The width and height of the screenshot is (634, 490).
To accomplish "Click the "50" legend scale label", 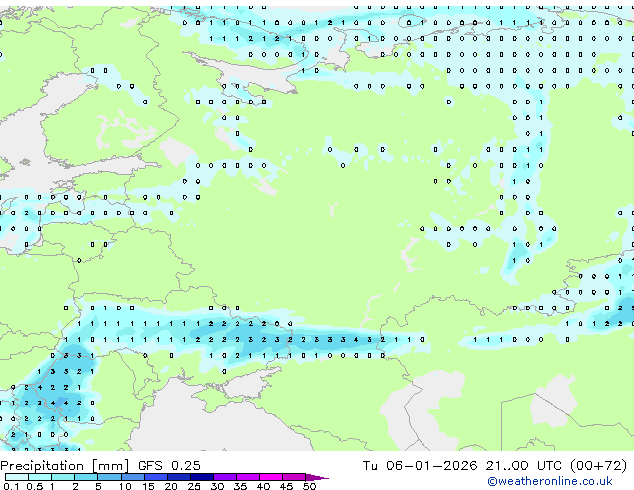I will pyautogui.click(x=310, y=486).
